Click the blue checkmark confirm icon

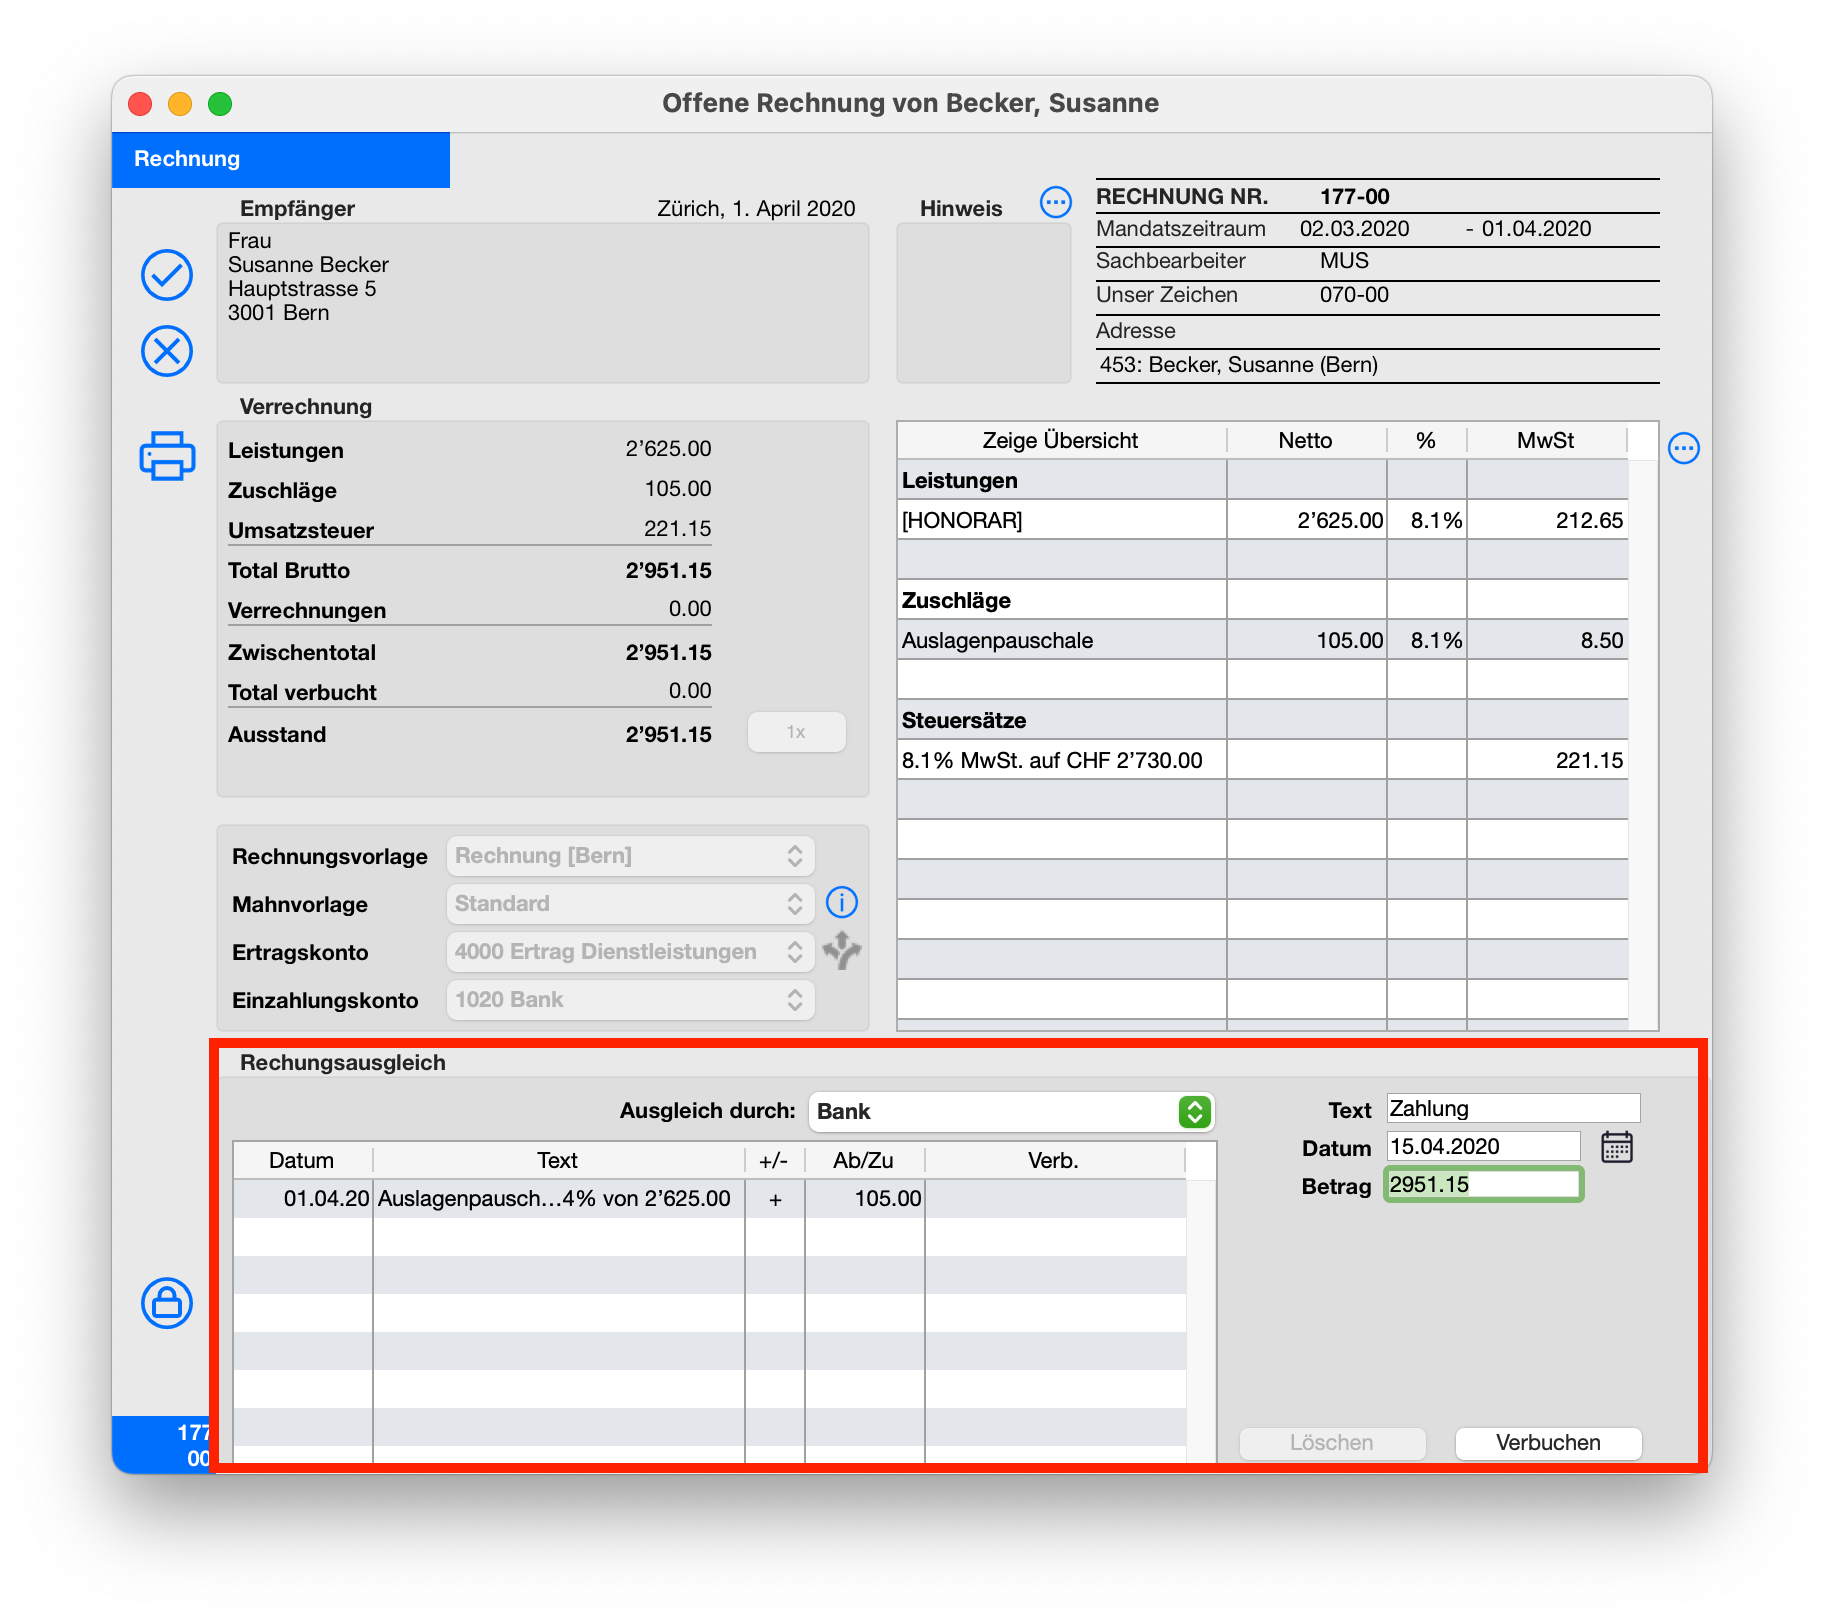(x=166, y=275)
